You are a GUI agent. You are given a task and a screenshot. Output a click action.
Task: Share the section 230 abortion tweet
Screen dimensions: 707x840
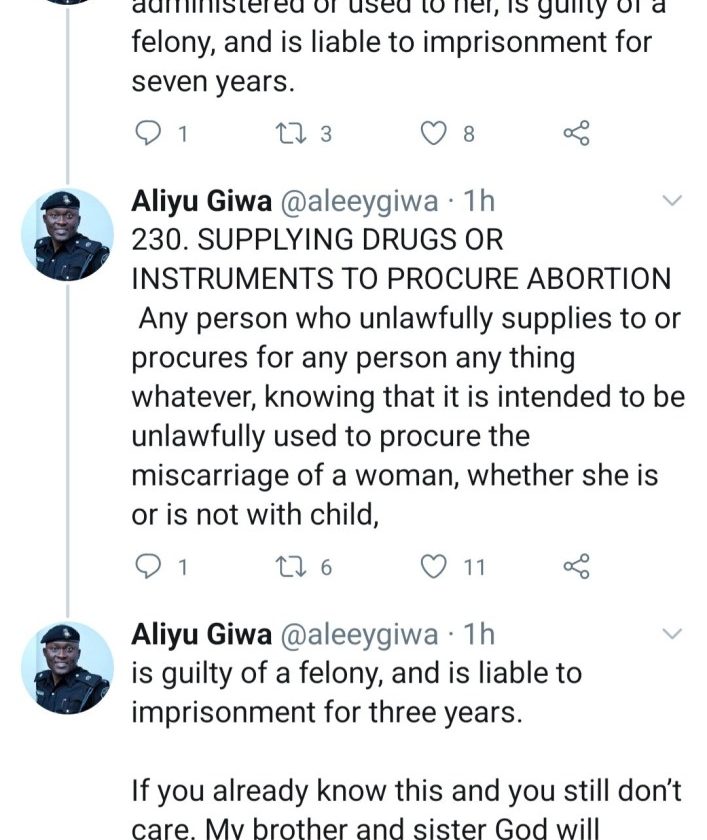coord(577,567)
